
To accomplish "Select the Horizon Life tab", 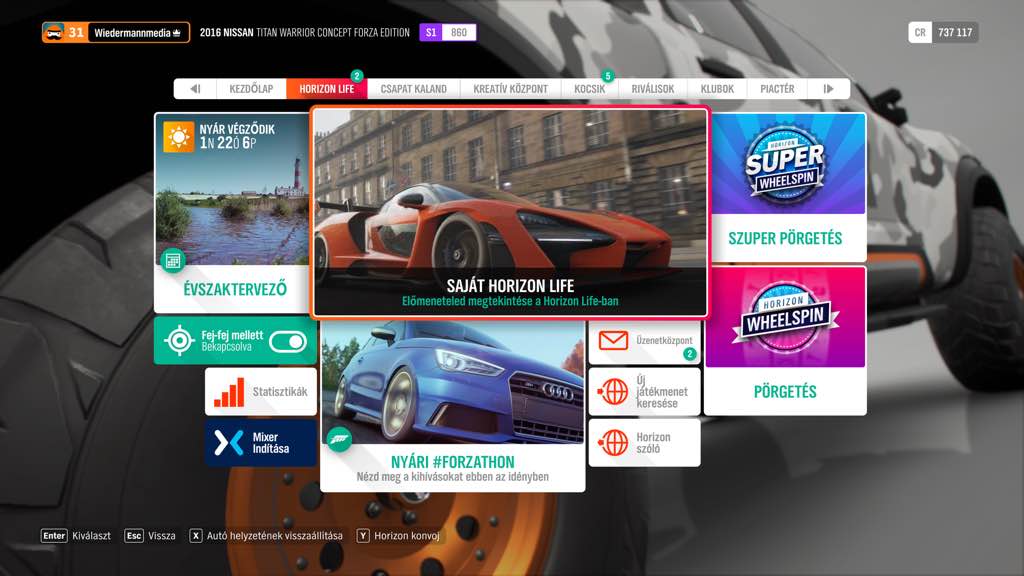I will (x=327, y=89).
